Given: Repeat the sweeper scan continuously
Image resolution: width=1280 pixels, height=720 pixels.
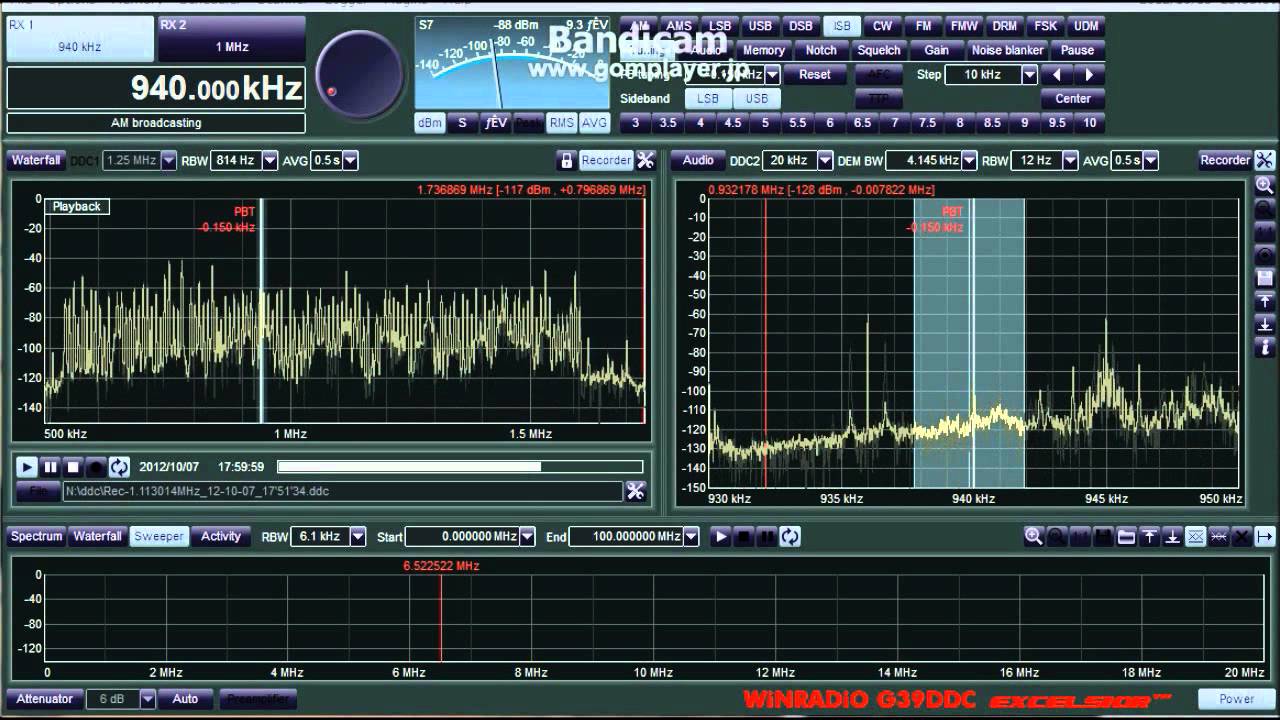Looking at the screenshot, I should pos(790,537).
